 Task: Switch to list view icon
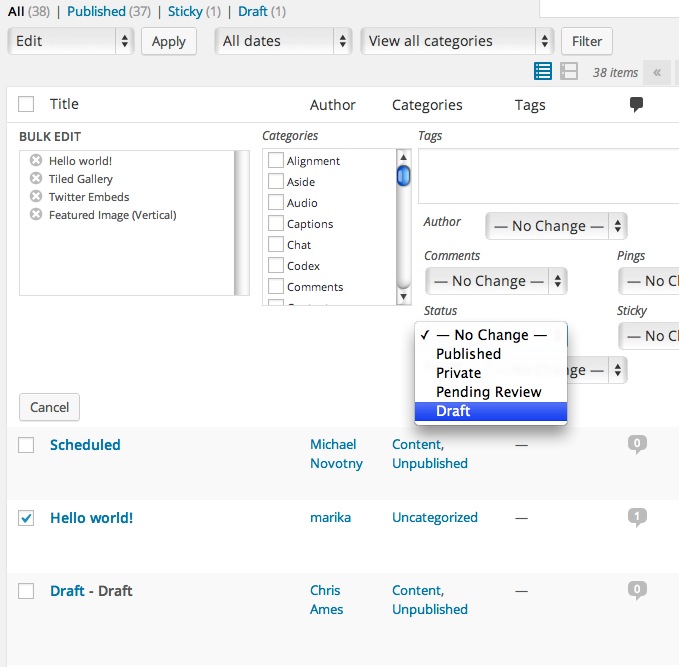(x=543, y=71)
